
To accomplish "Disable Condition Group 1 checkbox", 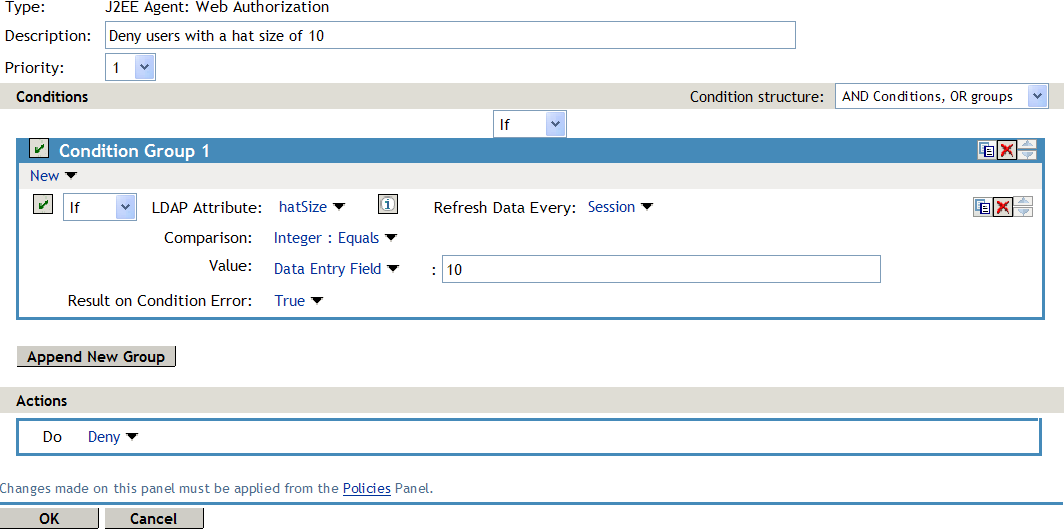I will point(39,150).
